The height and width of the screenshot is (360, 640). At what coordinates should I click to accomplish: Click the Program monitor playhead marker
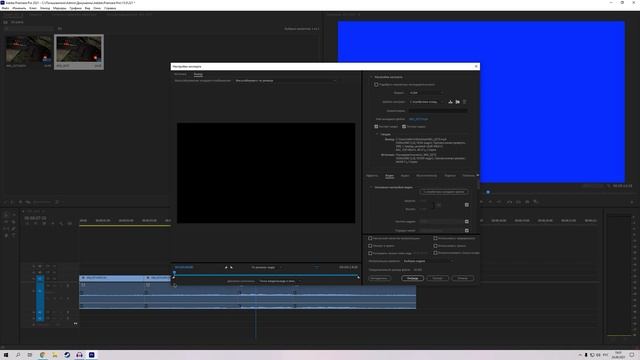tap(488, 192)
